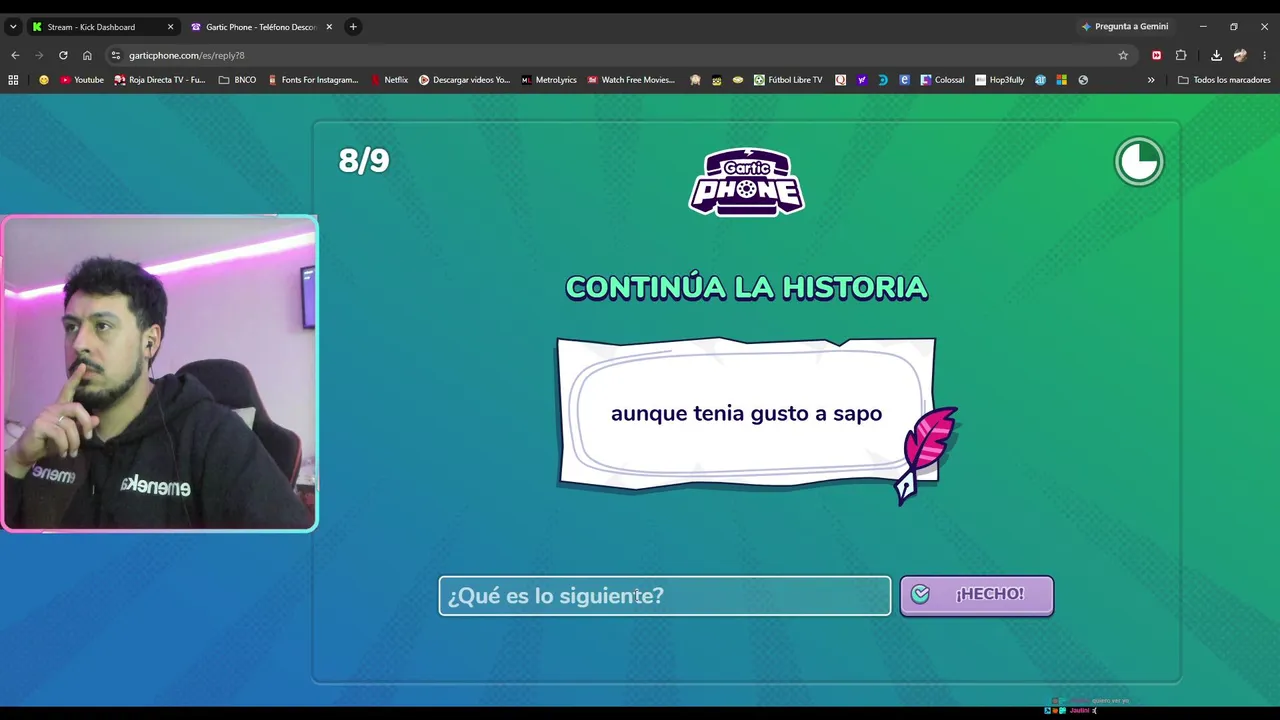The width and height of the screenshot is (1280, 720).
Task: Open the smiley emoji bookmark
Action: tap(43, 80)
